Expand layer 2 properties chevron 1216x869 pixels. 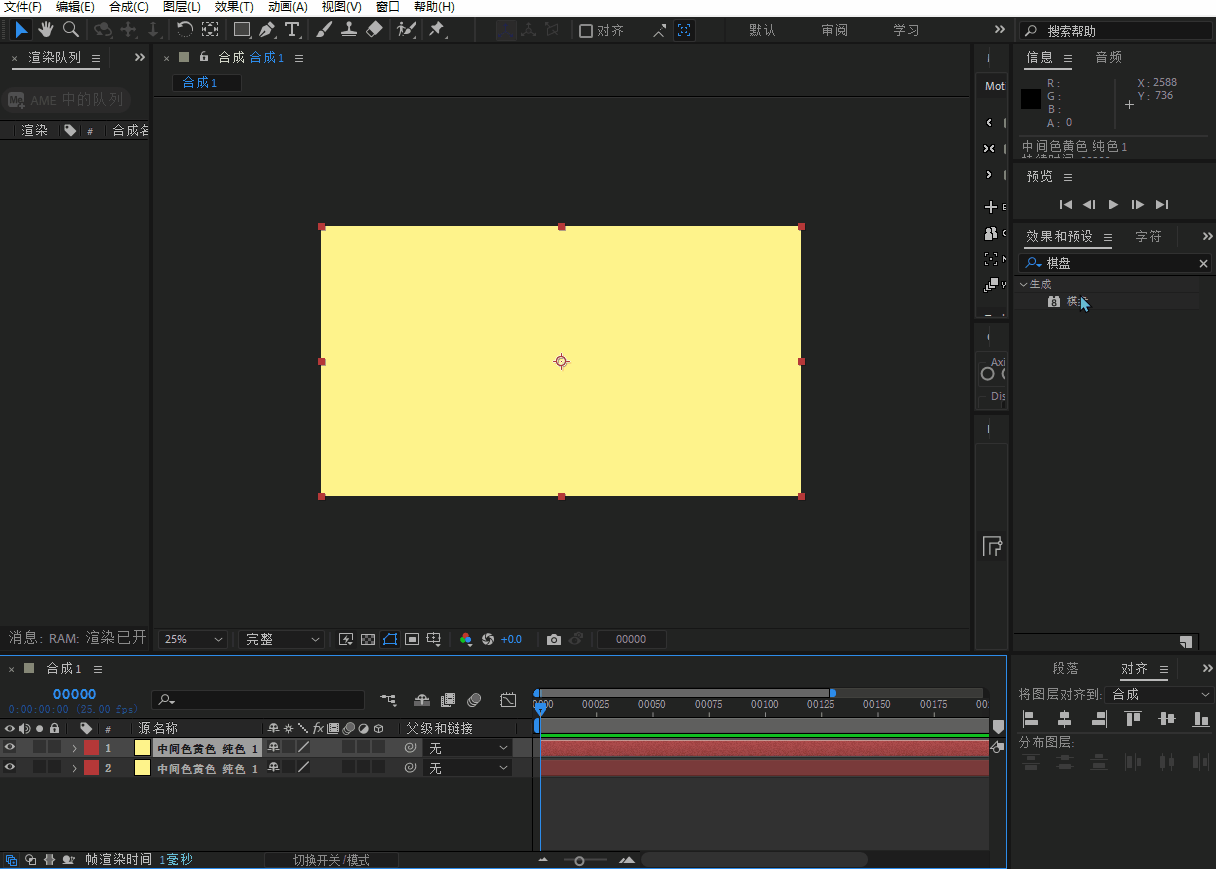[74, 767]
